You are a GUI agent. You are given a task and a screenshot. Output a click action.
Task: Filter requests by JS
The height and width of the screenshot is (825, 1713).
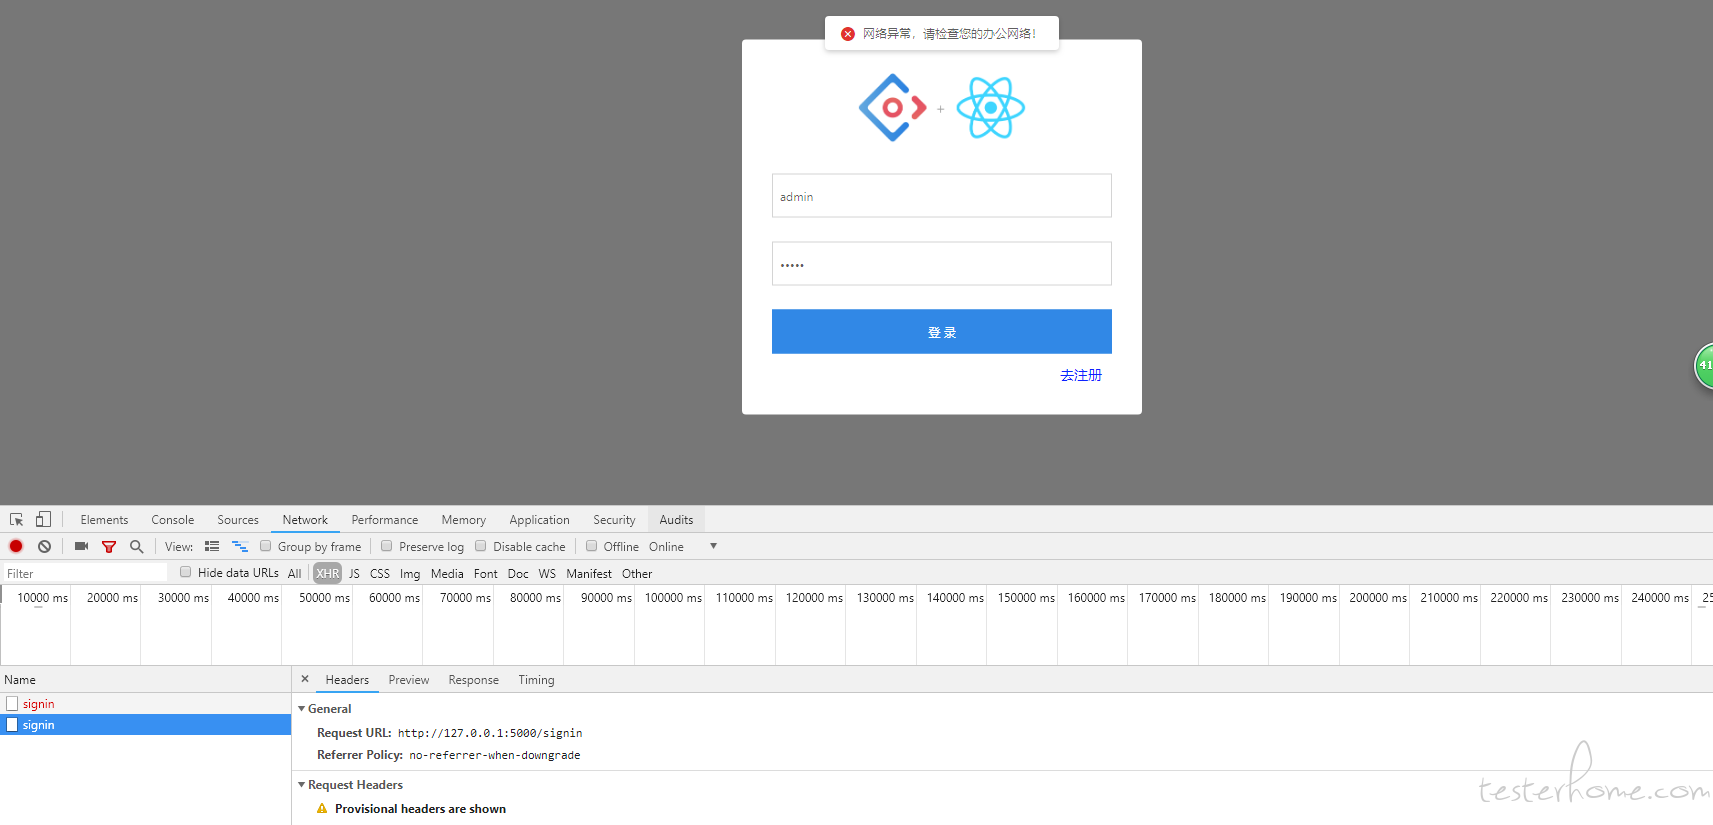[x=354, y=574]
